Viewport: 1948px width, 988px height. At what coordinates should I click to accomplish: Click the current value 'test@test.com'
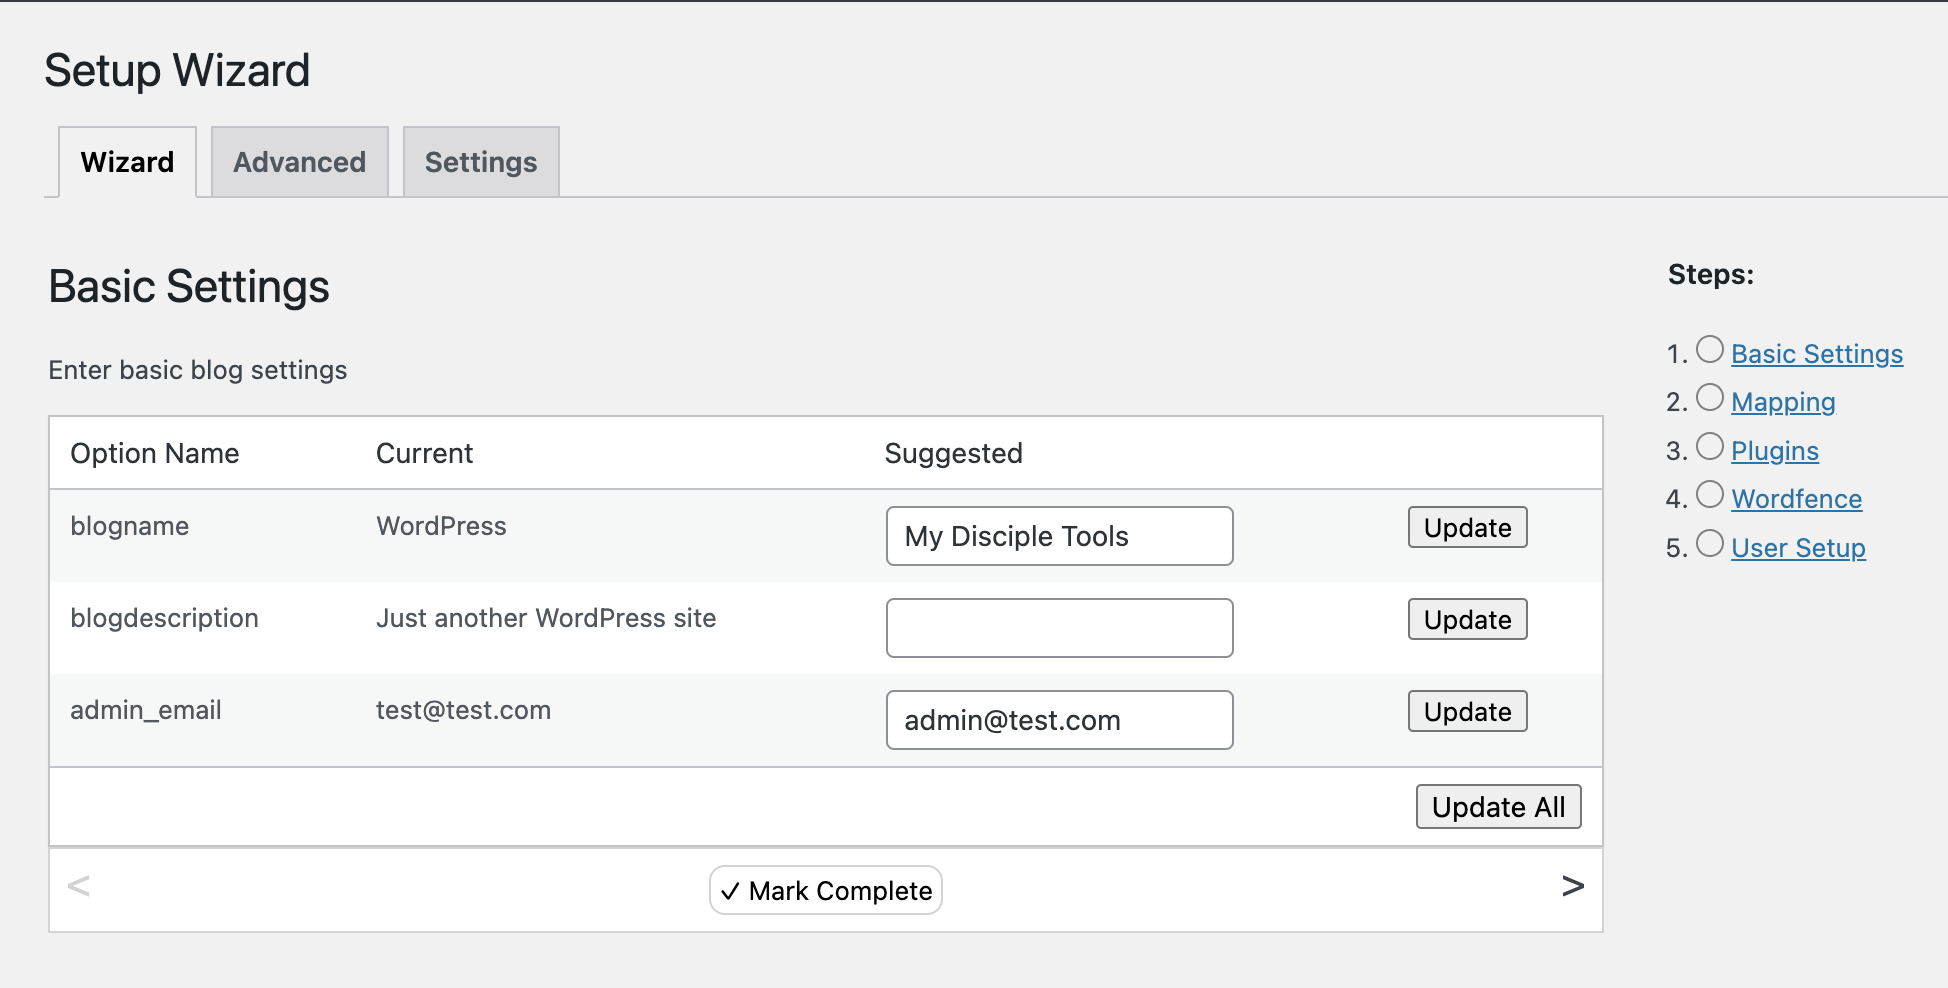point(463,710)
